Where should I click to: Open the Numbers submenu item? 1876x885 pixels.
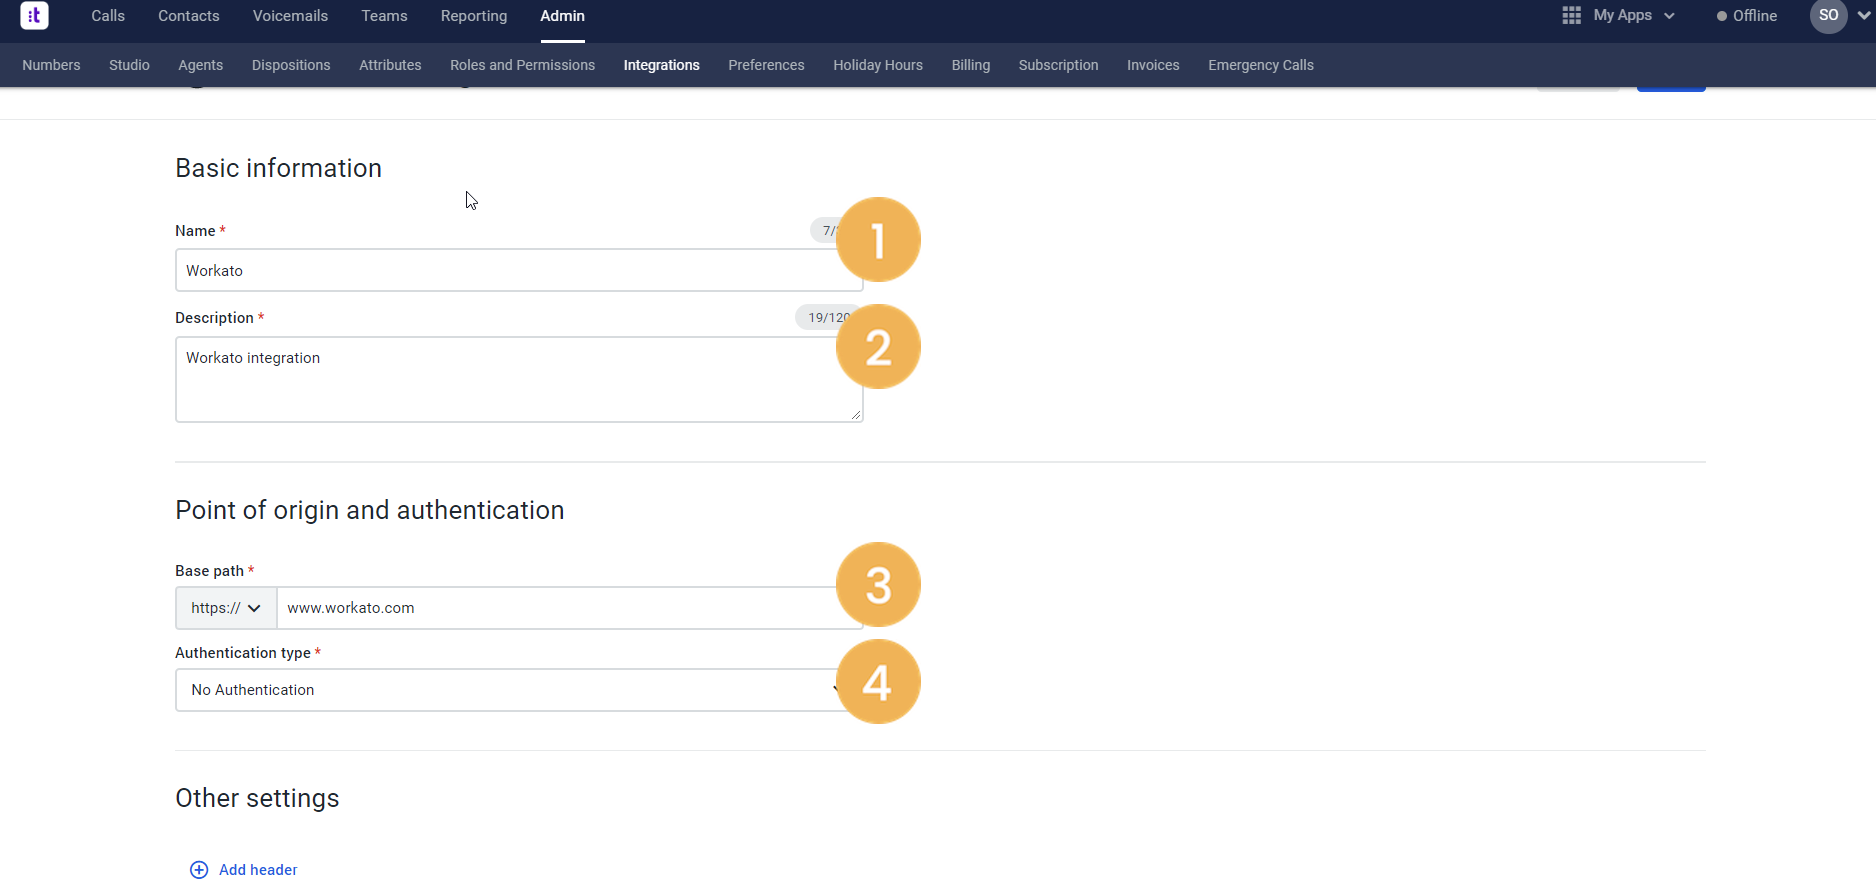point(51,65)
